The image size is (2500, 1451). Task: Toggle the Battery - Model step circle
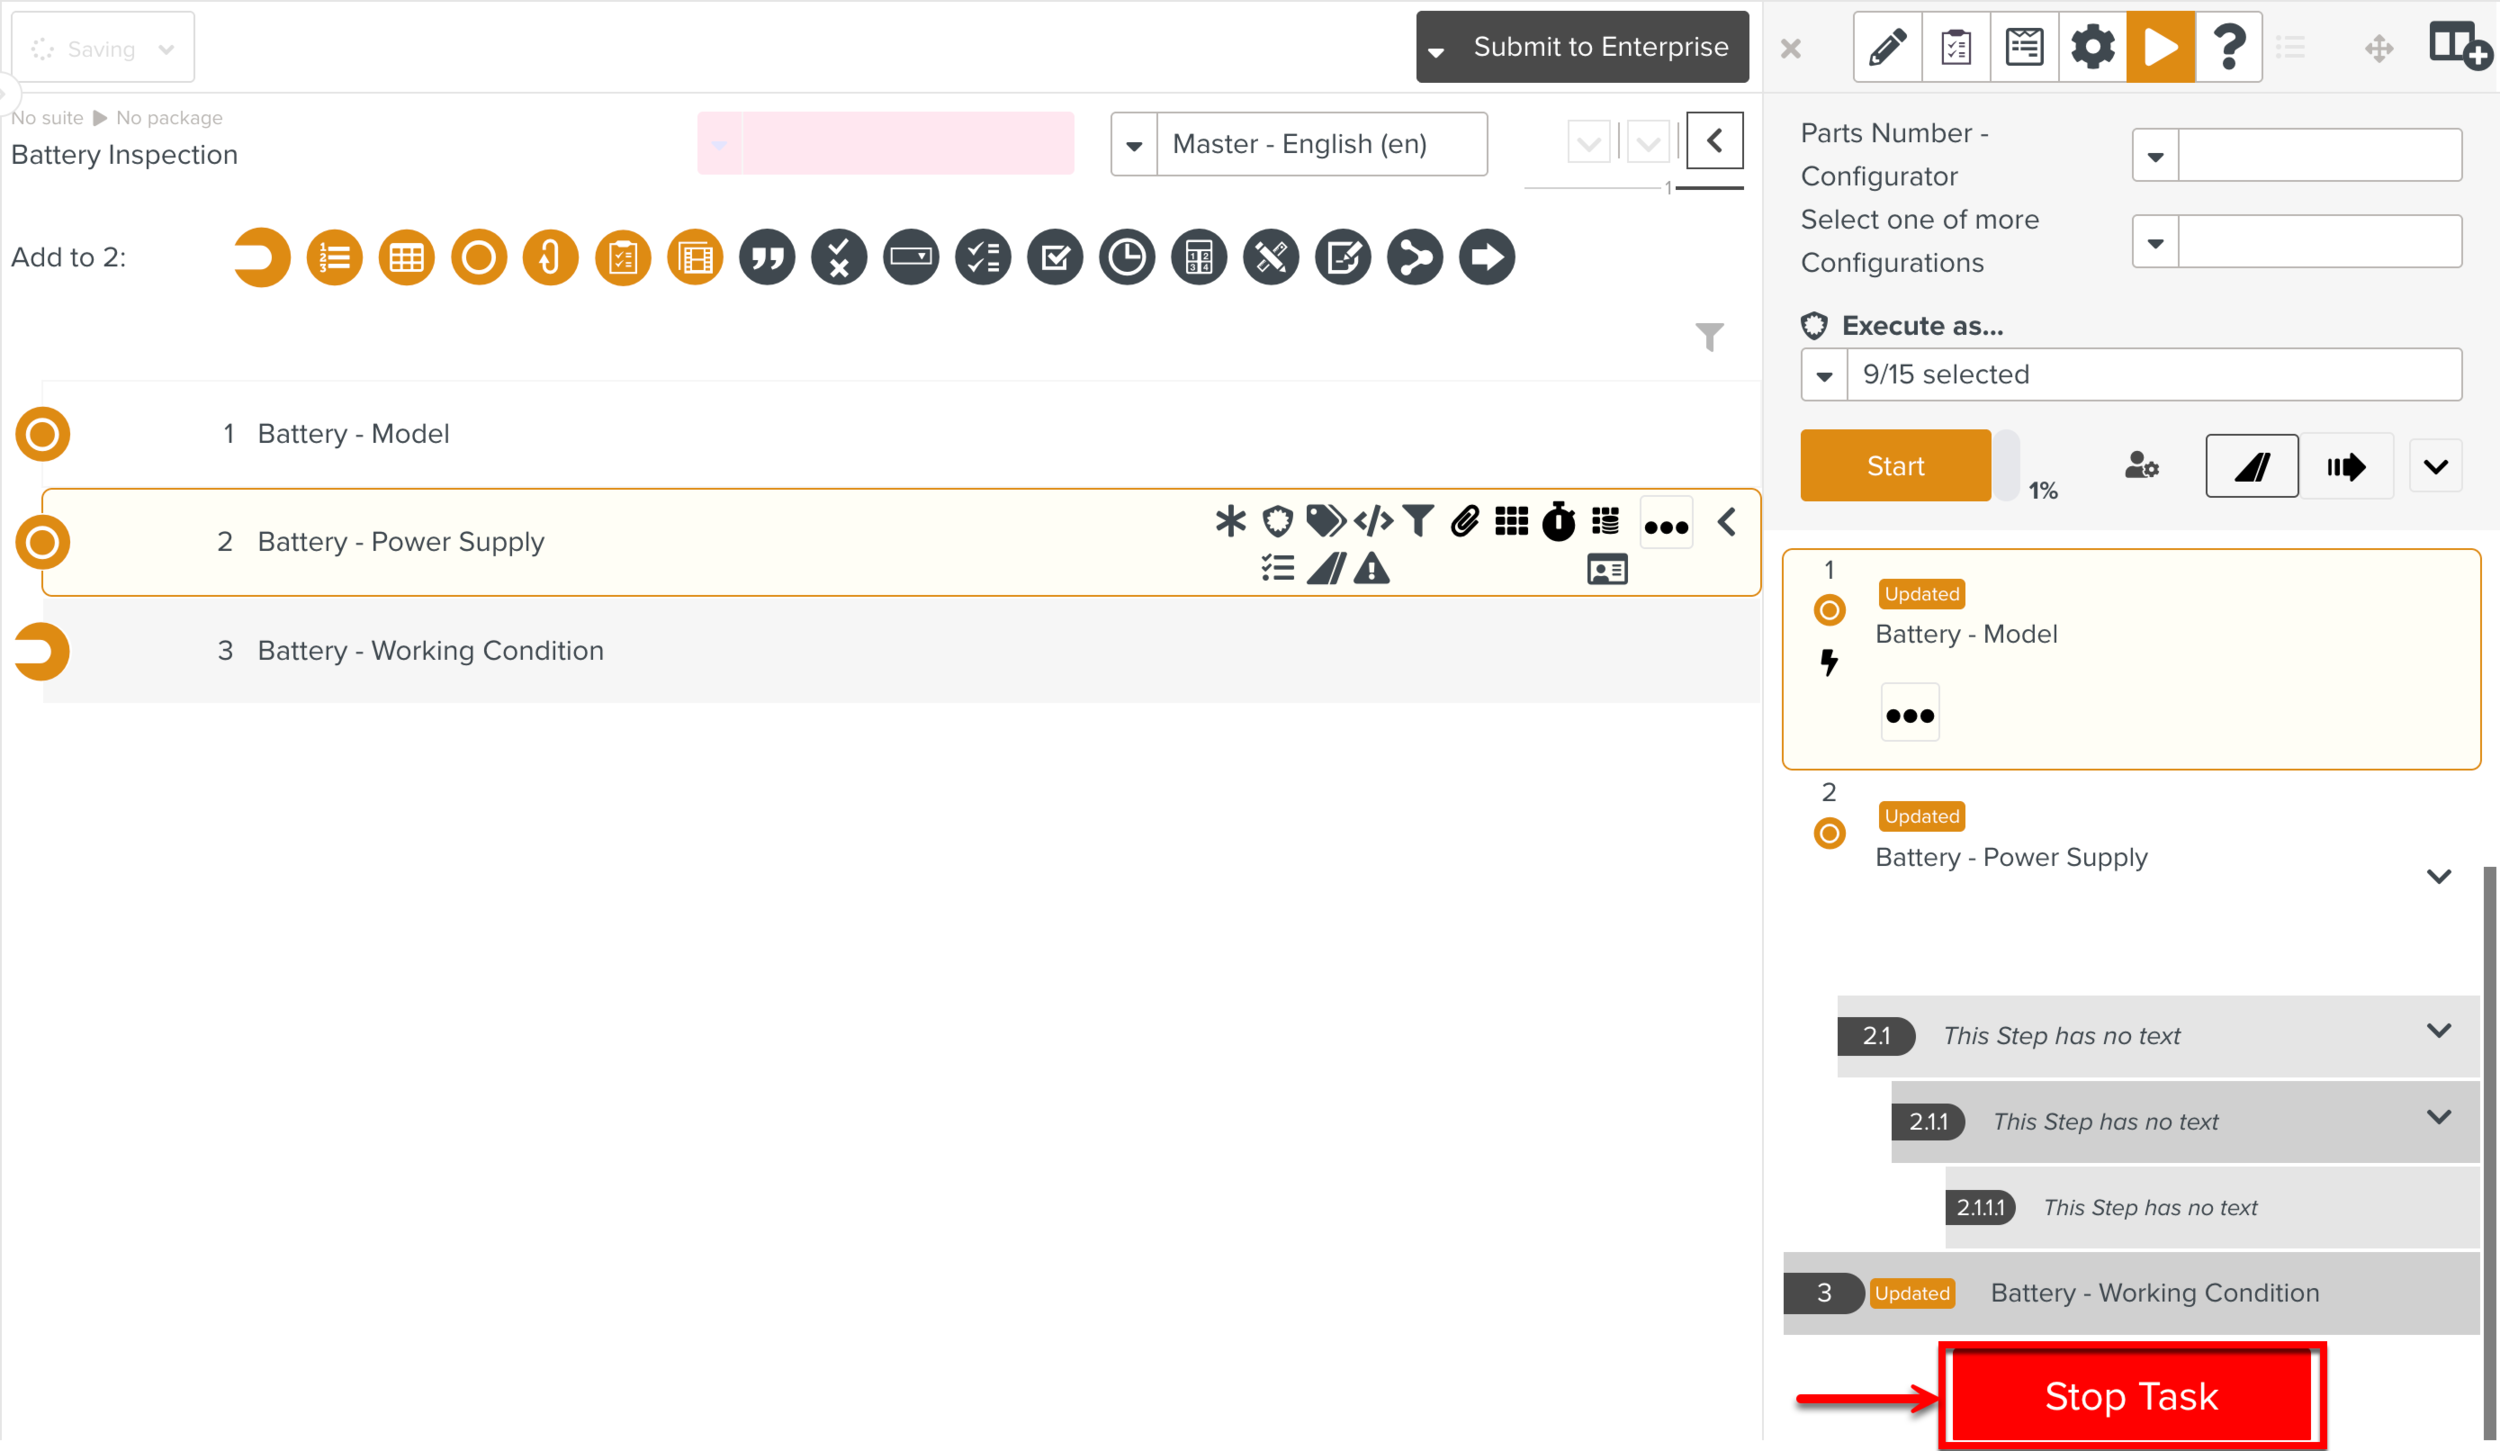pos(42,434)
